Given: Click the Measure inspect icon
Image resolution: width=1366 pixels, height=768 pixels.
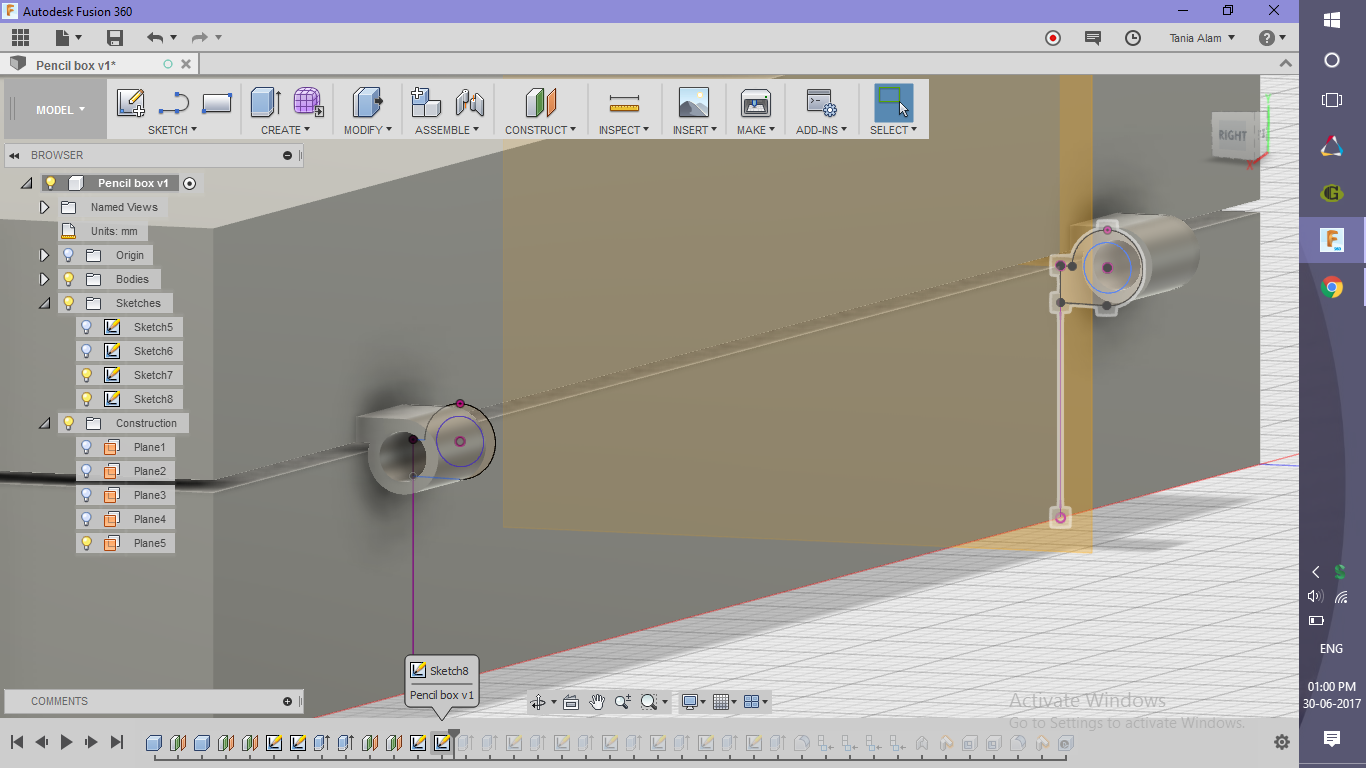Looking at the screenshot, I should [624, 102].
